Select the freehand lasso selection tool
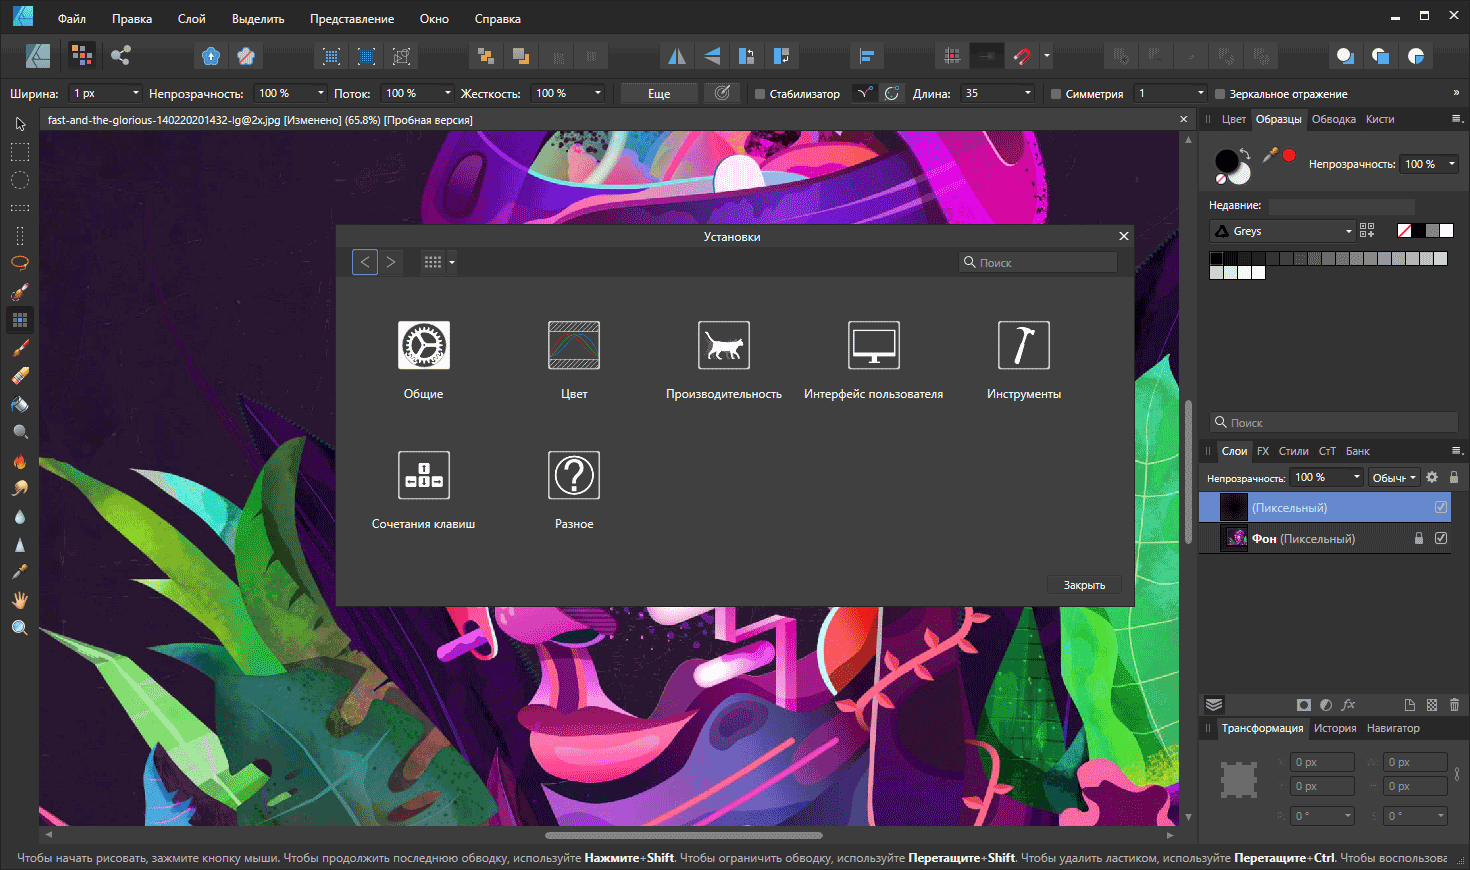The image size is (1470, 870). click(x=20, y=264)
